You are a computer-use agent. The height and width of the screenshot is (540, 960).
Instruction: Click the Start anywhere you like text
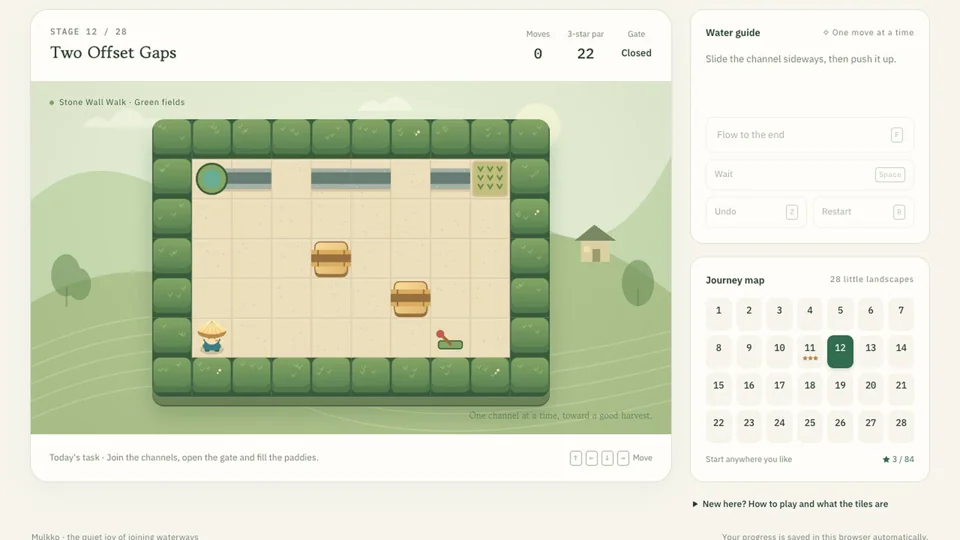pyautogui.click(x=749, y=459)
